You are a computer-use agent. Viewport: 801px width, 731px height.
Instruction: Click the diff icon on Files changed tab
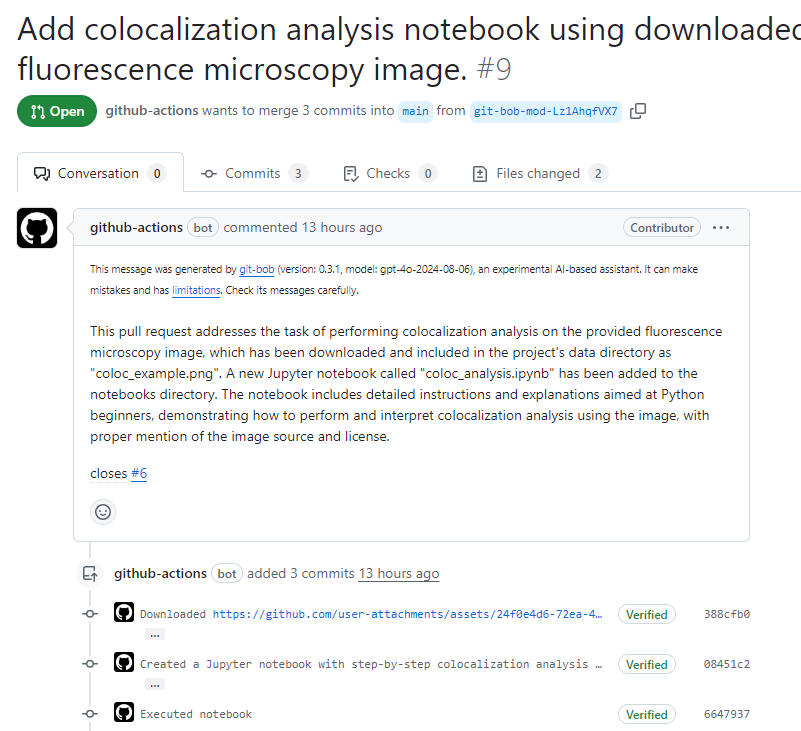(479, 173)
